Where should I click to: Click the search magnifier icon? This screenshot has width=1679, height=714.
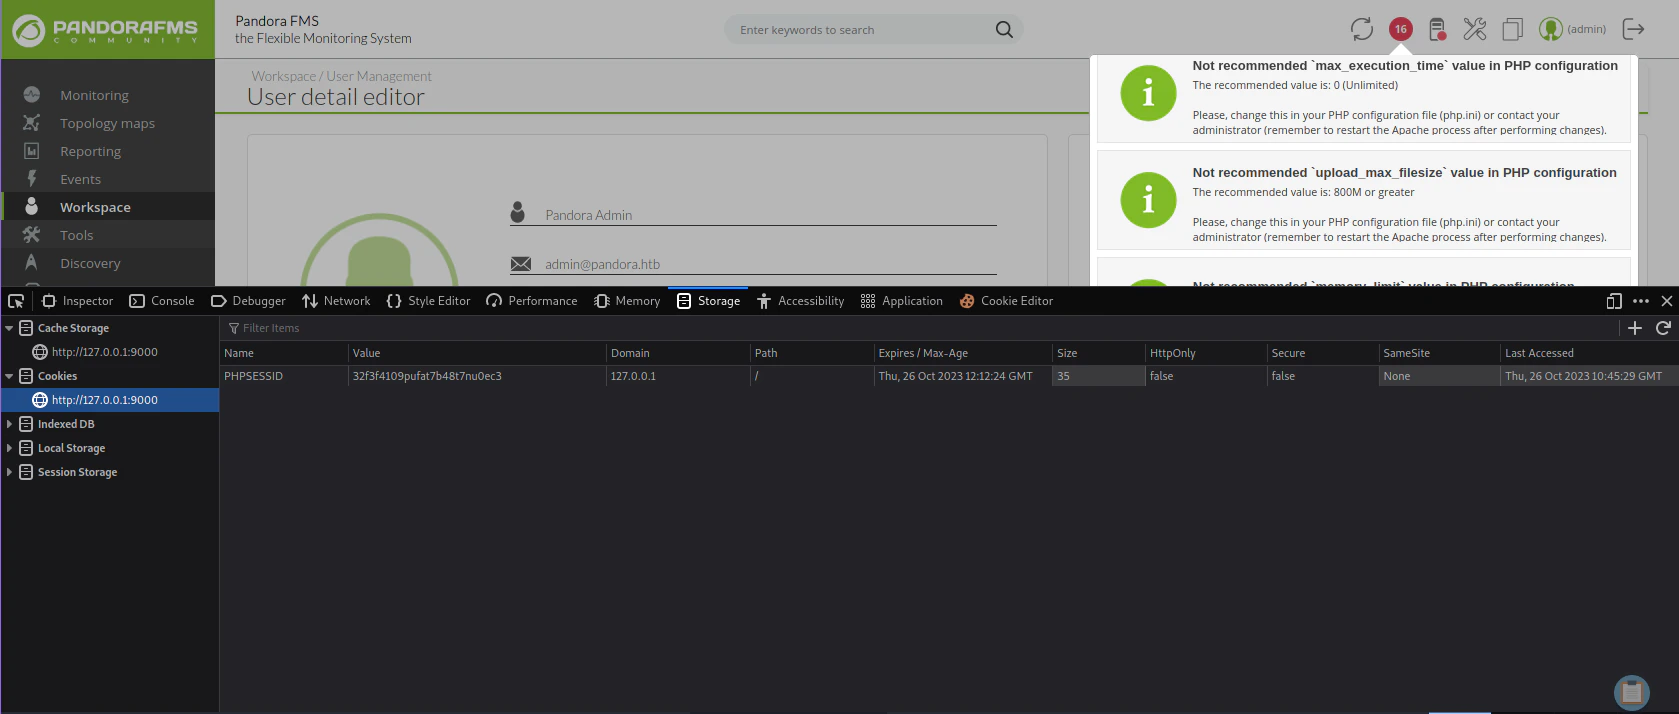[1004, 30]
